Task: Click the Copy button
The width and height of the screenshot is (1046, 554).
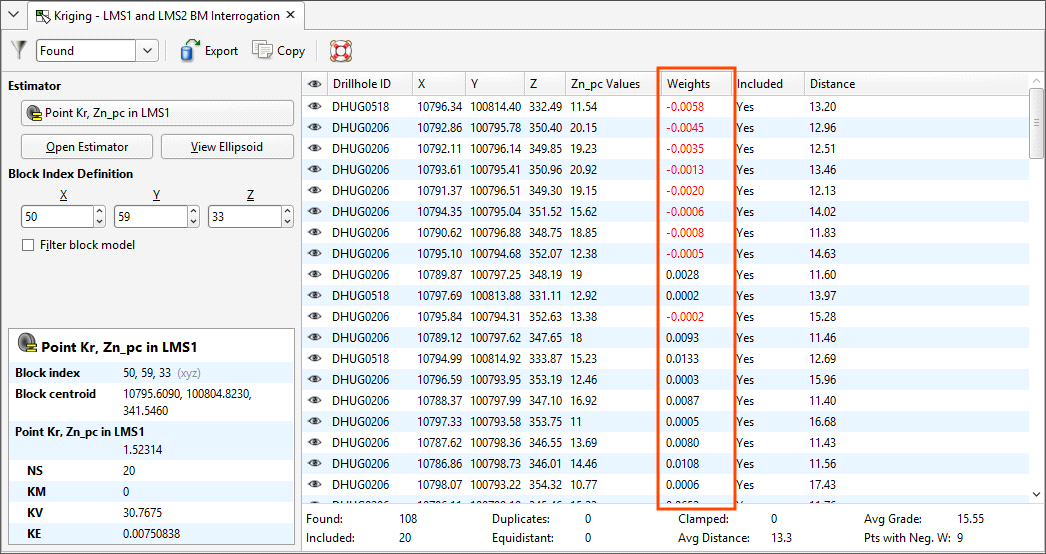Action: [279, 51]
